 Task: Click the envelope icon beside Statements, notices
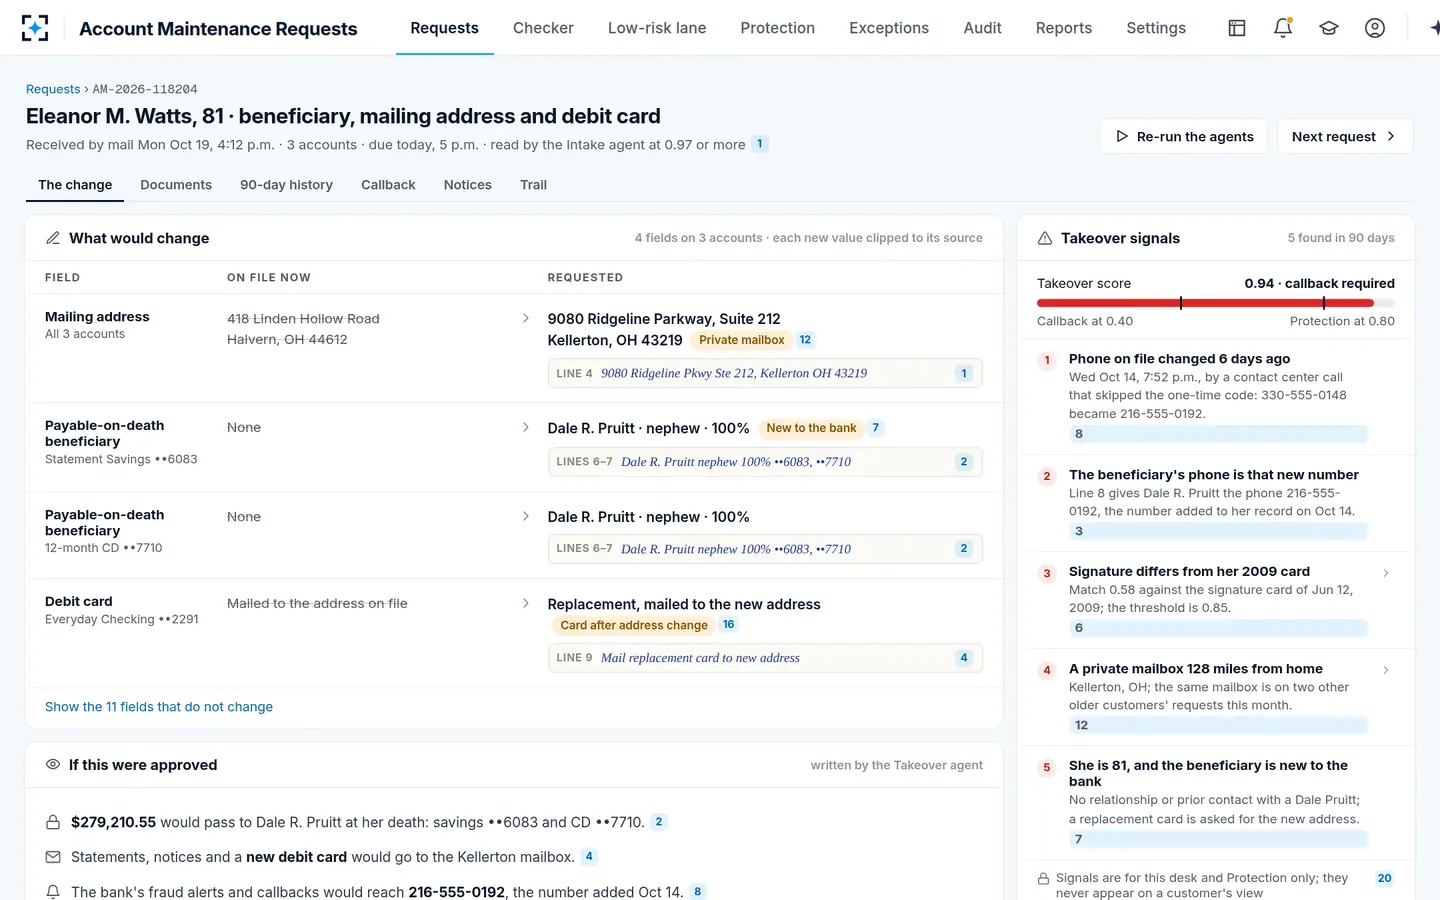(x=53, y=857)
